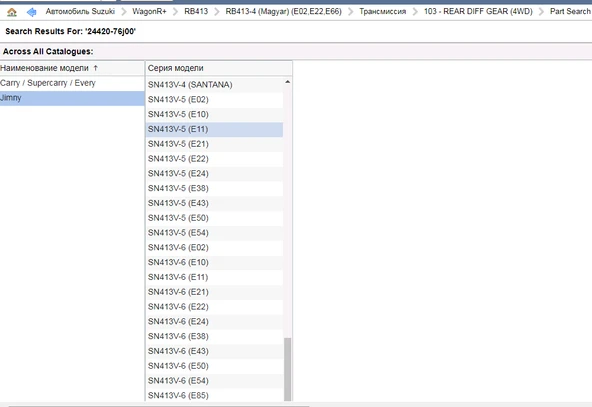The image size is (592, 407).
Task: Select SN413V-6 (E24) series
Action: 214,321
